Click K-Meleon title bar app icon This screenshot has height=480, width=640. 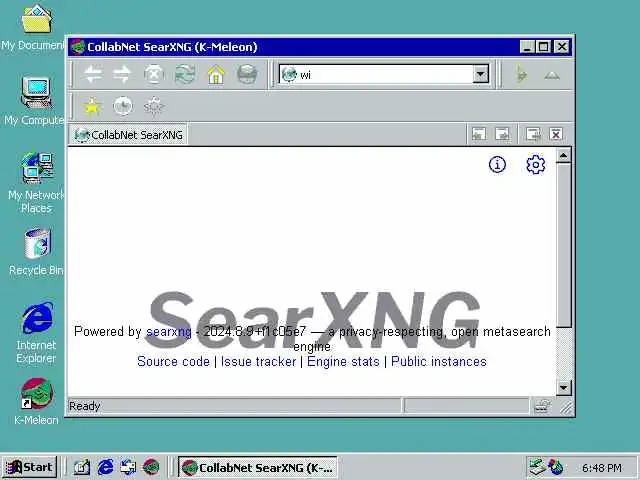tap(78, 47)
